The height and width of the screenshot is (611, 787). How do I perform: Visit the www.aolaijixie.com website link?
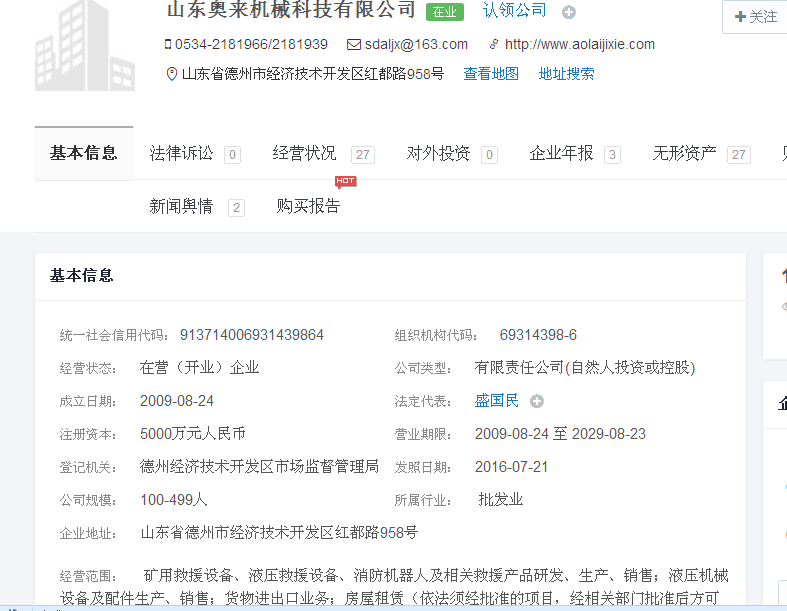[579, 44]
